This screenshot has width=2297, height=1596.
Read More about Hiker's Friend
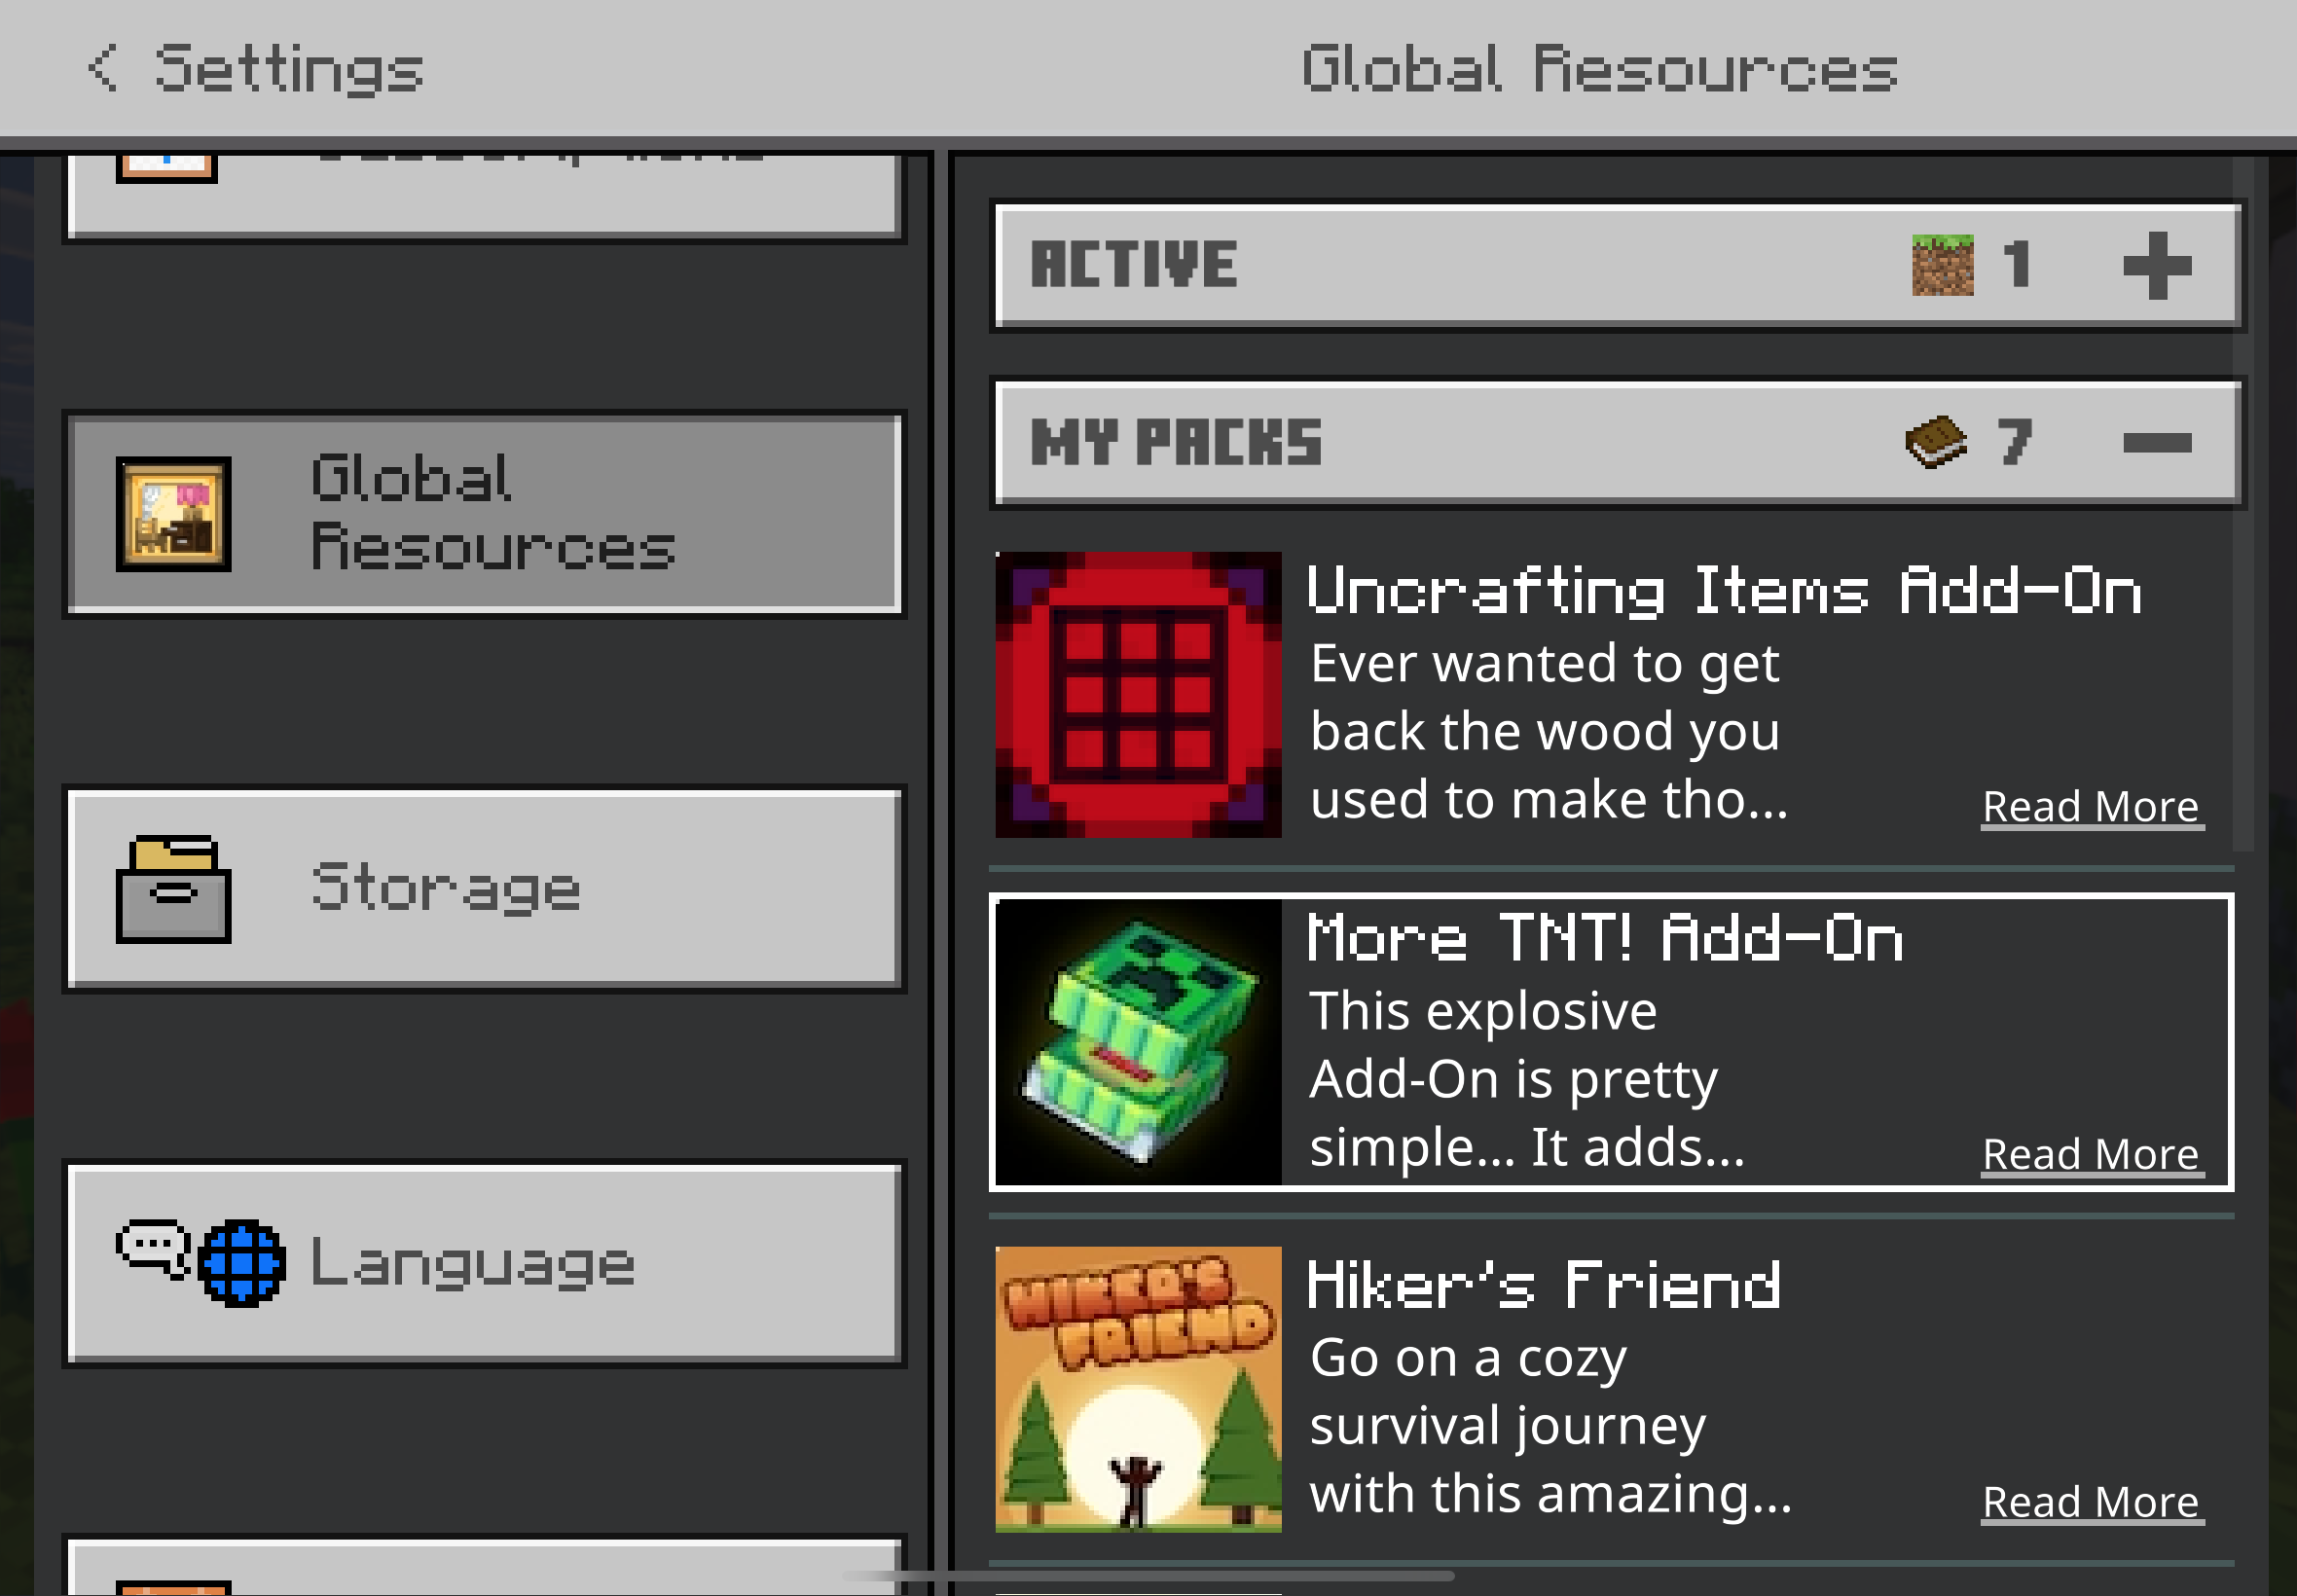pyautogui.click(x=2091, y=1502)
